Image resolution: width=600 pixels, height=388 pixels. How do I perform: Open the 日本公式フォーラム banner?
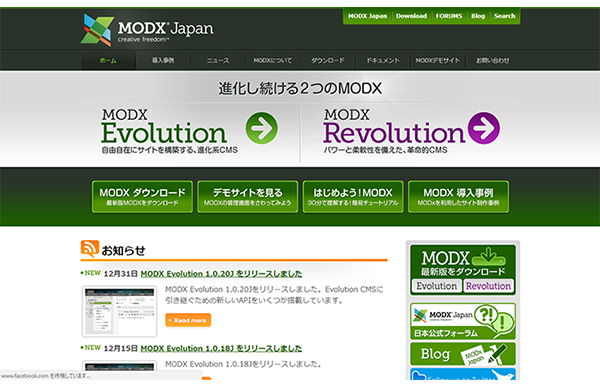tap(463, 321)
